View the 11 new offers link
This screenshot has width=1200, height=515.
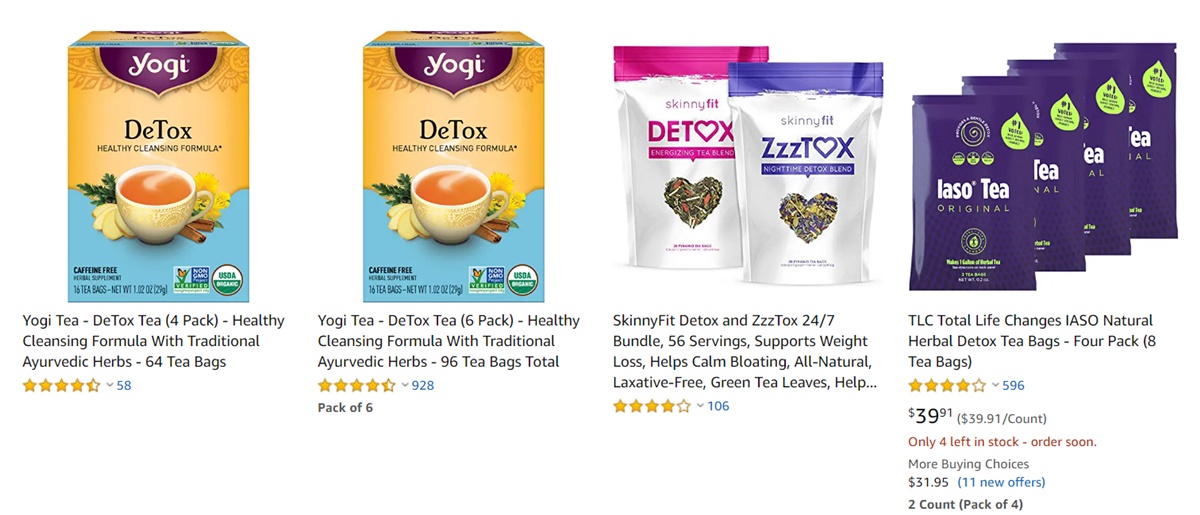pyautogui.click(x=1001, y=482)
